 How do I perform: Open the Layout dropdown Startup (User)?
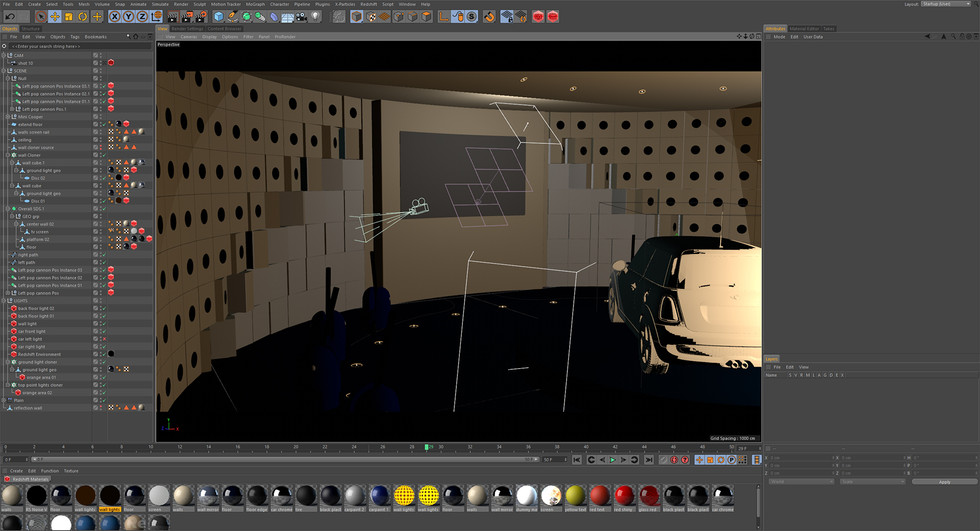point(946,4)
